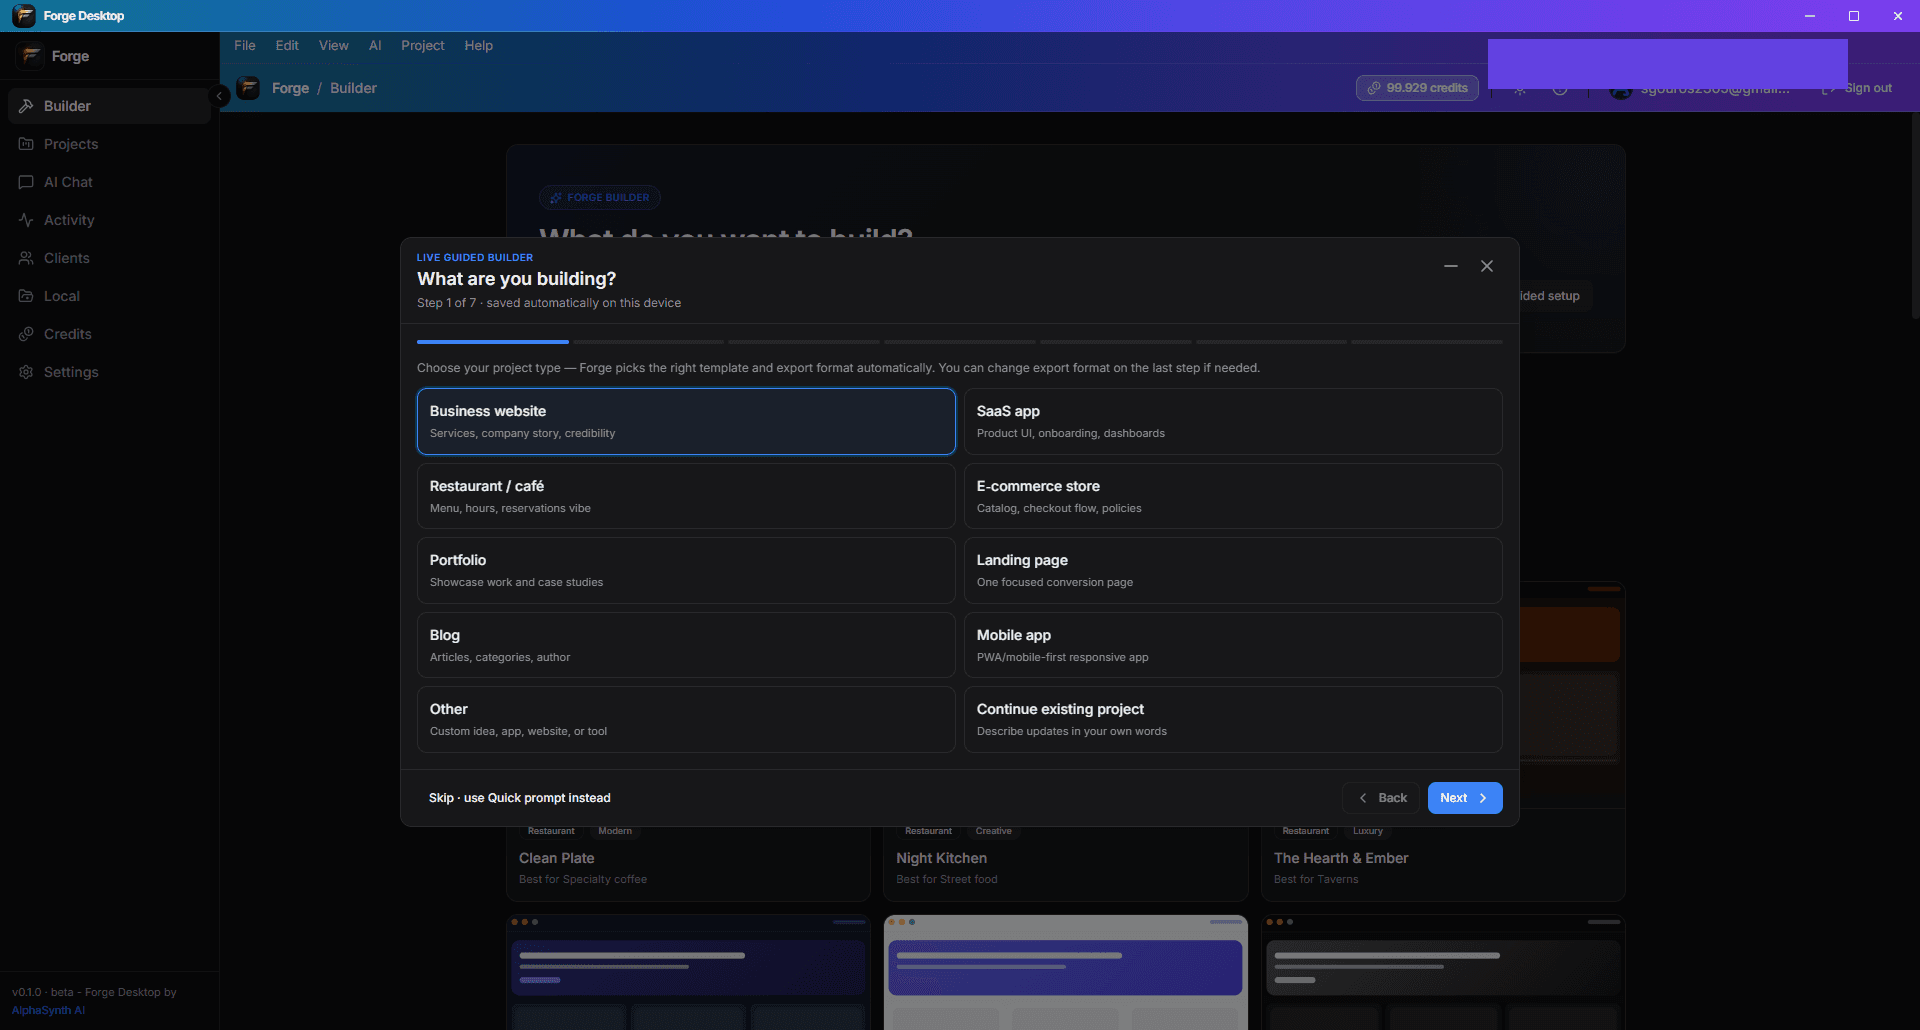Screen dimensions: 1920x1030
Task: Select the SaaS app project type
Action: click(1233, 422)
